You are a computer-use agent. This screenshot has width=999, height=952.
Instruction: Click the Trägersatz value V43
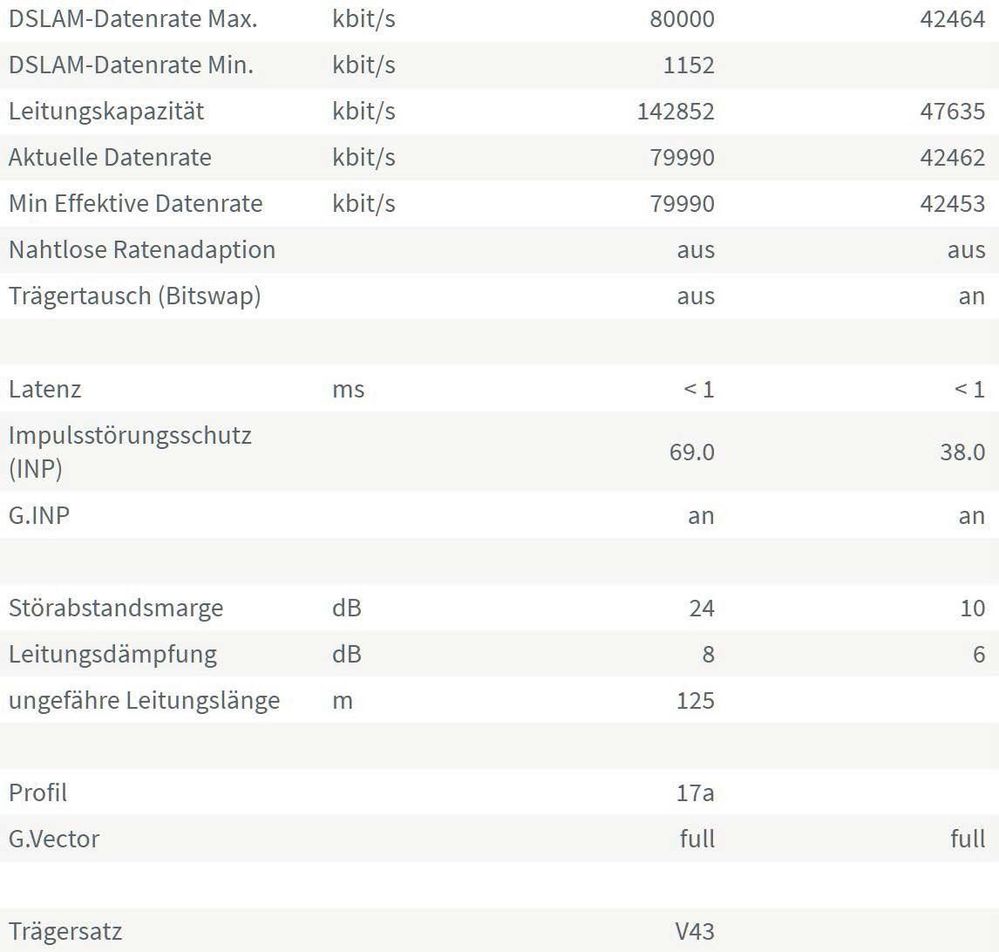point(695,931)
